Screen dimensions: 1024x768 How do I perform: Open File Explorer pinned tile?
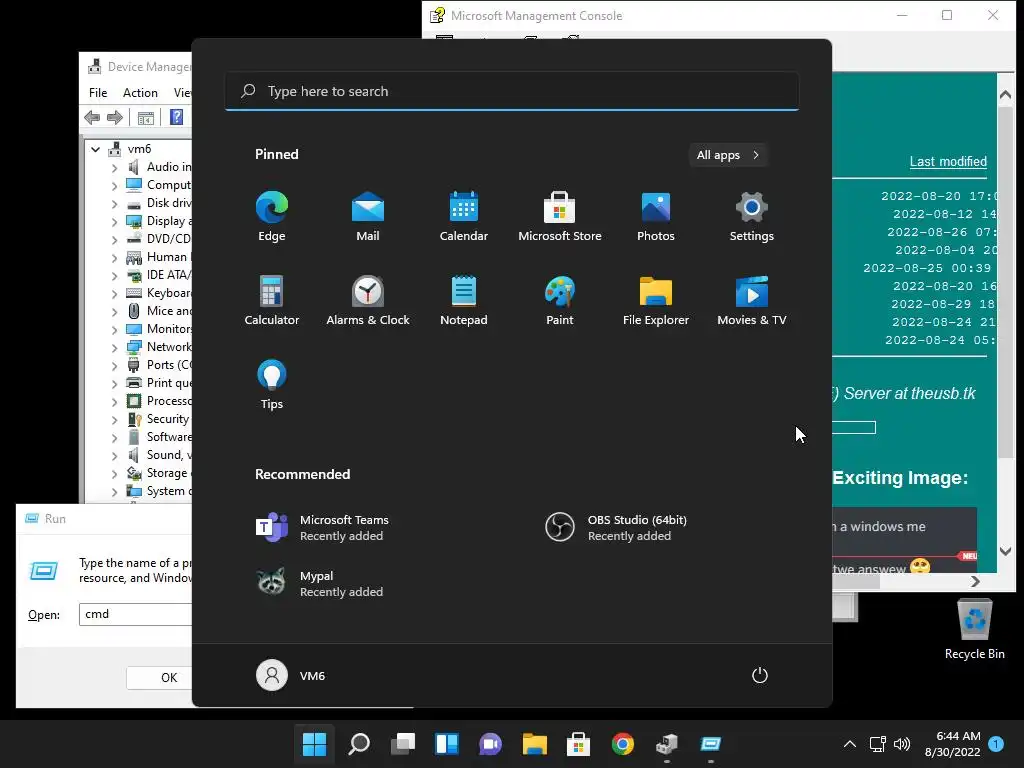(656, 300)
